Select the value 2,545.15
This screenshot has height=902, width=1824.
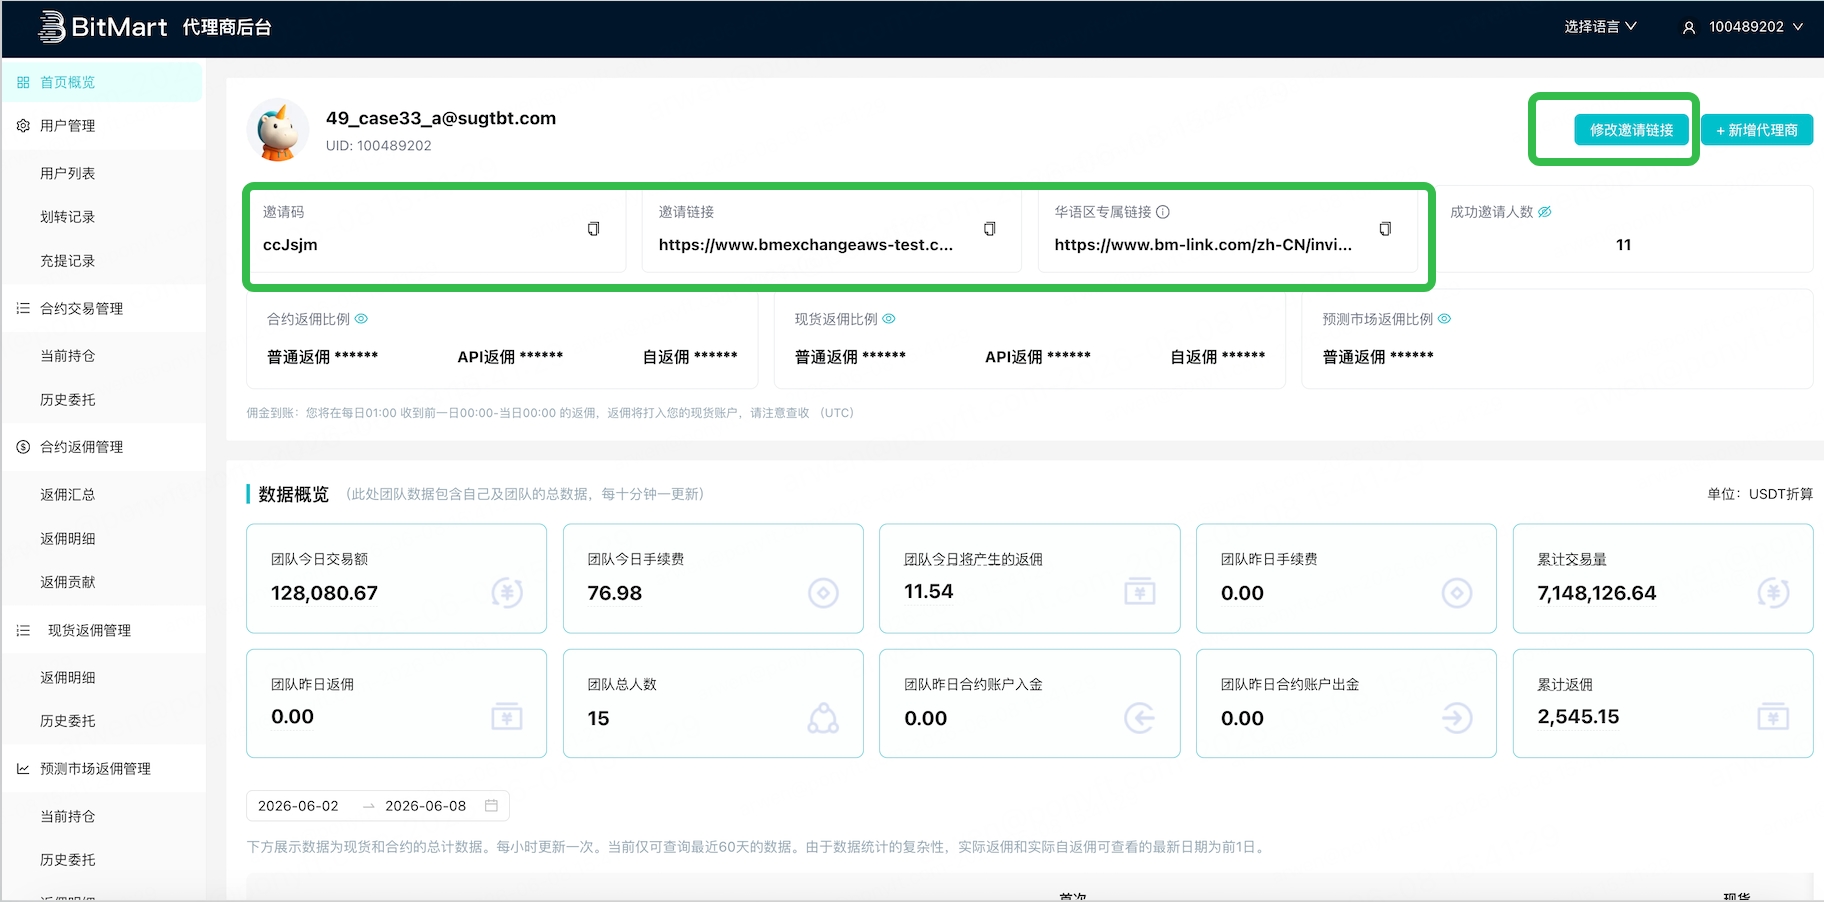[1578, 717]
